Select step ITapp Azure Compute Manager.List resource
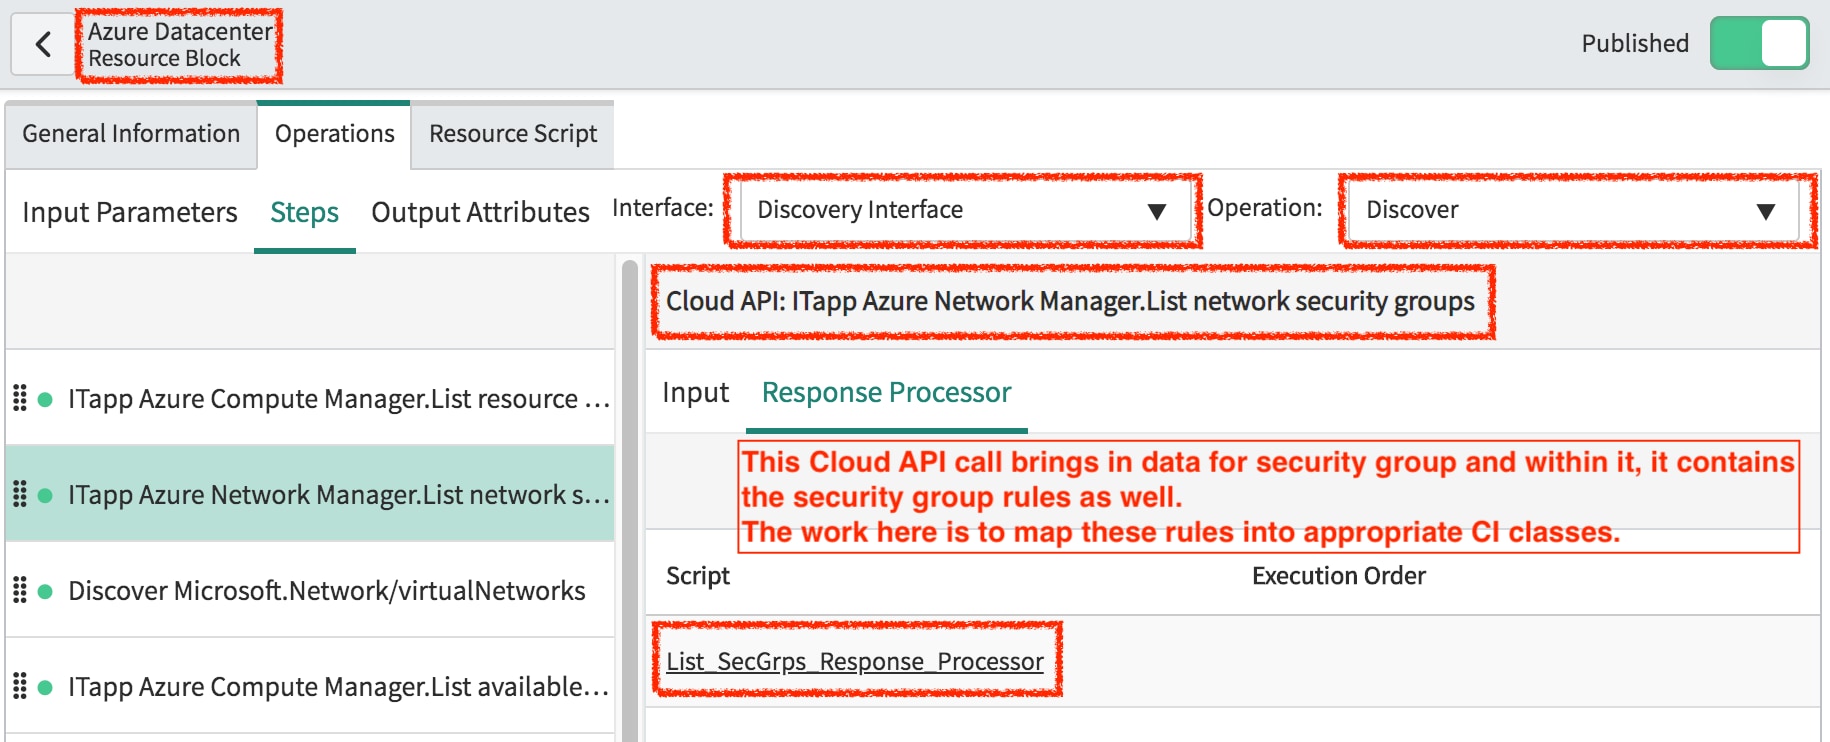The width and height of the screenshot is (1830, 742). [310, 398]
